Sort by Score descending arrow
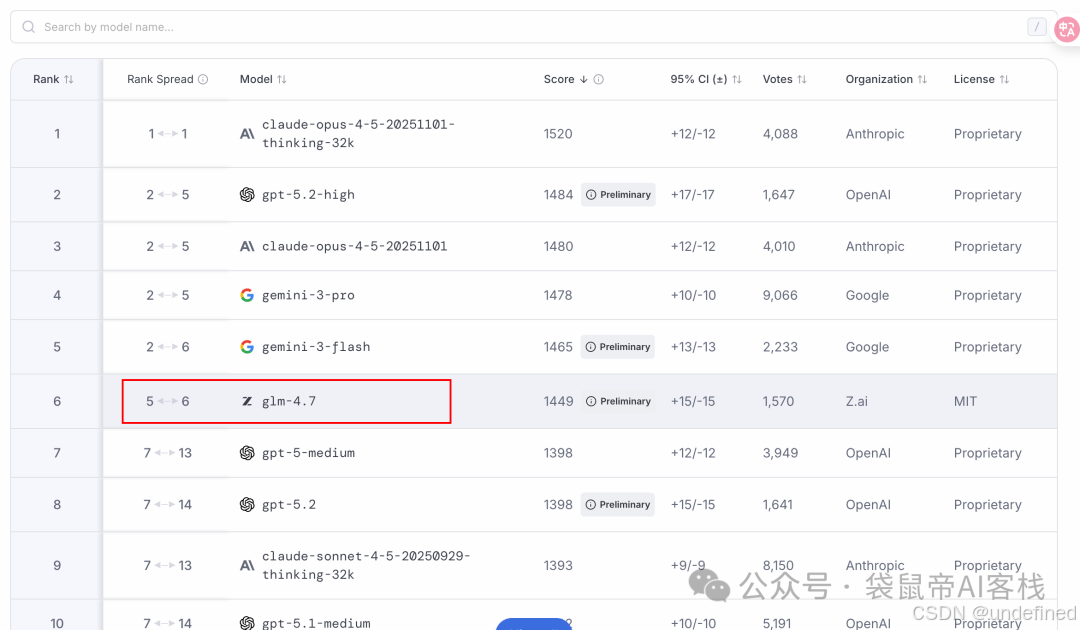Image resolution: width=1080 pixels, height=630 pixels. point(583,79)
